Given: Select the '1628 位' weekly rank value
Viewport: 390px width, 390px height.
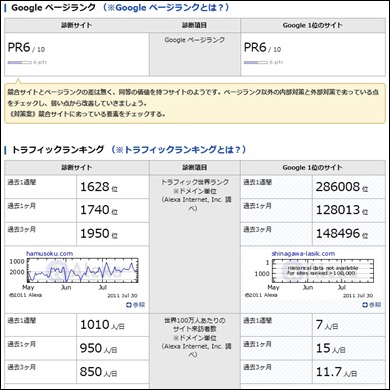Looking at the screenshot, I should pos(99,187).
